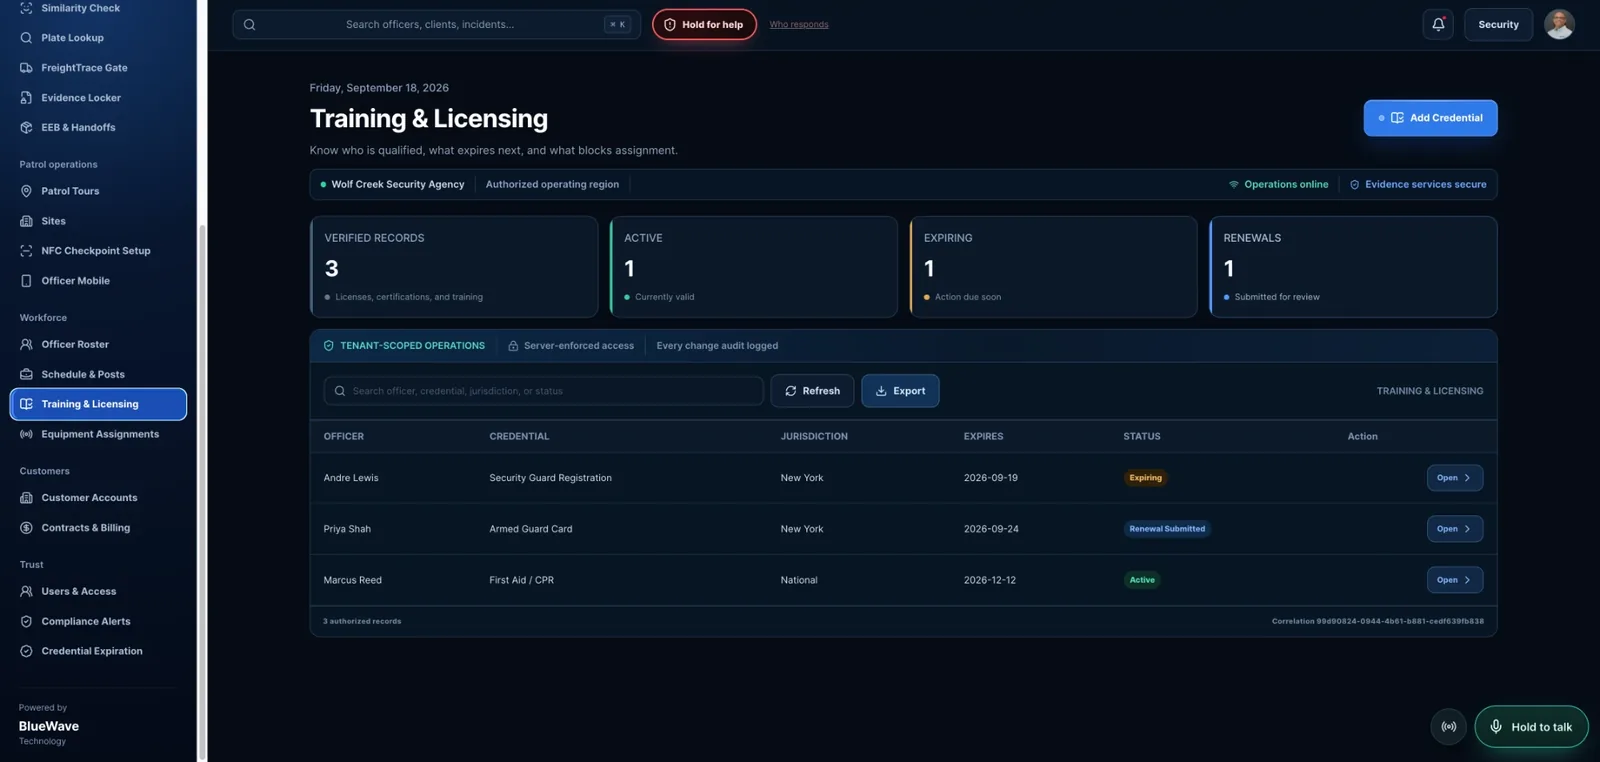This screenshot has width=1600, height=762.
Task: Click the Add Credential button
Action: tap(1430, 118)
